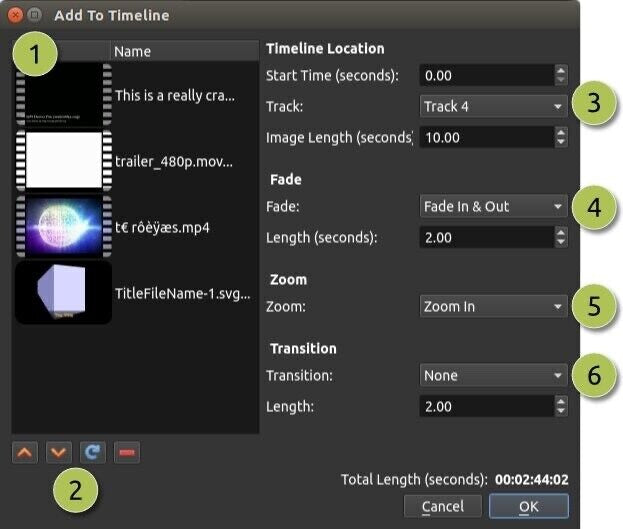Select the TitleFileName-1.svg thumbnail
623x529 pixels.
[x=63, y=292]
